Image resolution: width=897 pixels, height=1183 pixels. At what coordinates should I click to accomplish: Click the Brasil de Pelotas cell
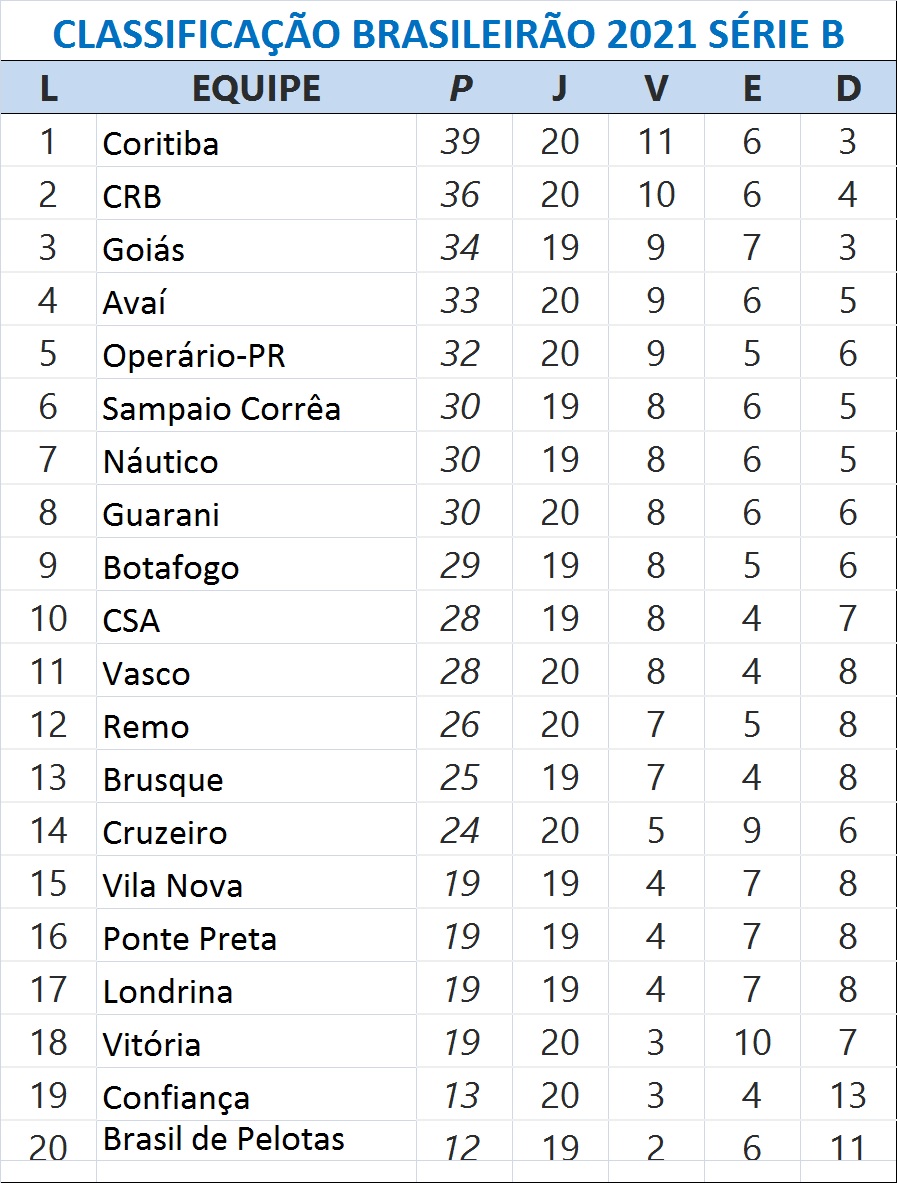(x=224, y=1139)
